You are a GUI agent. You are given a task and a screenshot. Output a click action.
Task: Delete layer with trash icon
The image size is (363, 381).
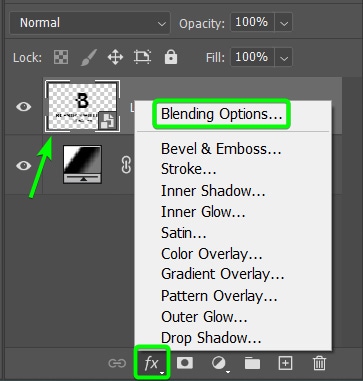tap(319, 363)
